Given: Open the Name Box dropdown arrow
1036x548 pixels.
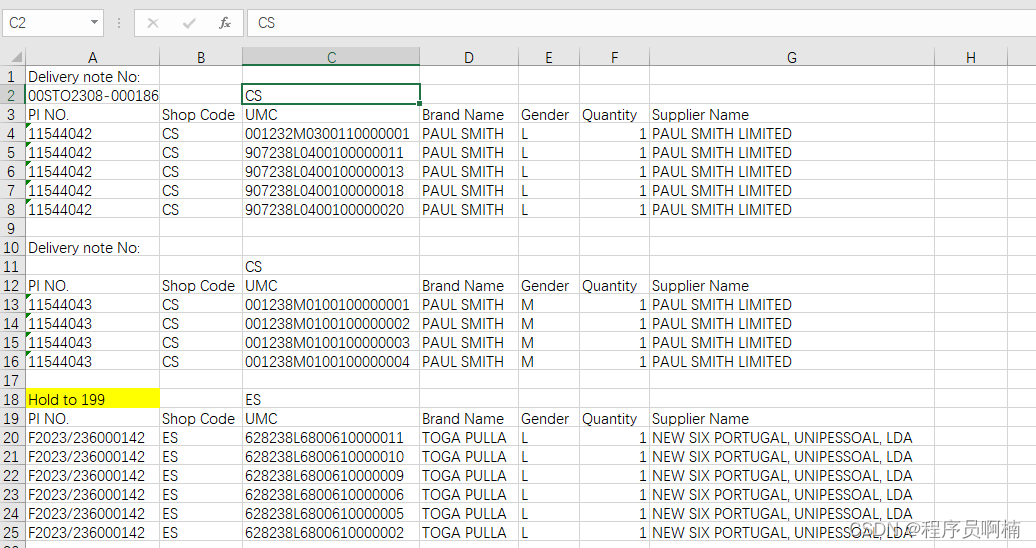Looking at the screenshot, I should (94, 23).
